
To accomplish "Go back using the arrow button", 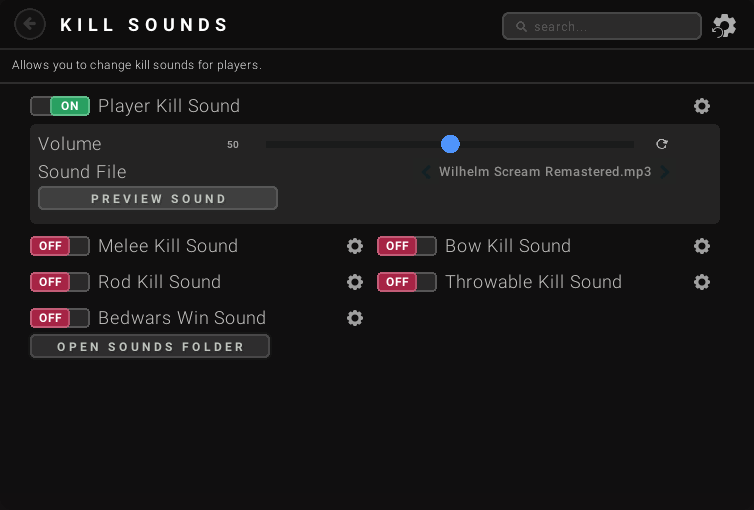I will (30, 24).
